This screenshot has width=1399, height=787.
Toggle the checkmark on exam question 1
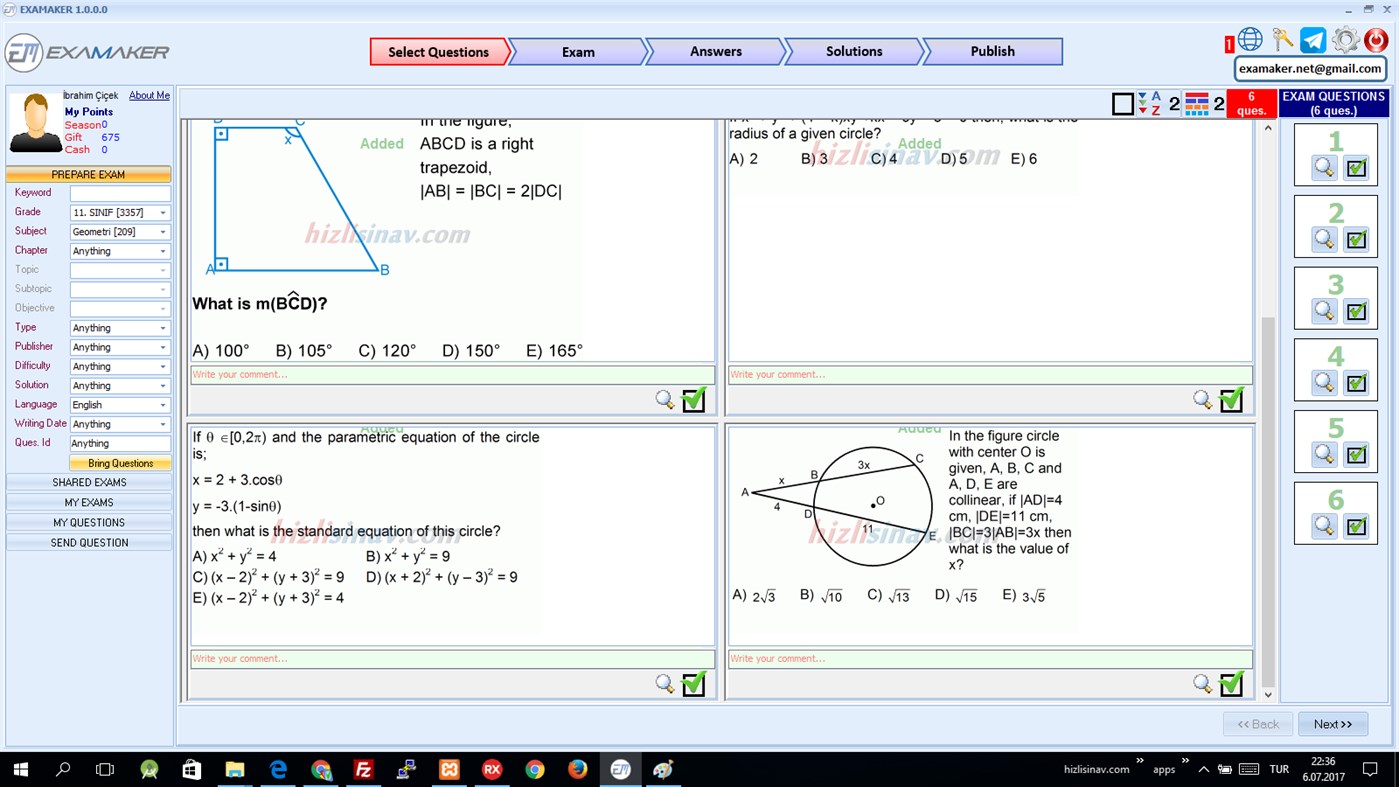click(1356, 170)
